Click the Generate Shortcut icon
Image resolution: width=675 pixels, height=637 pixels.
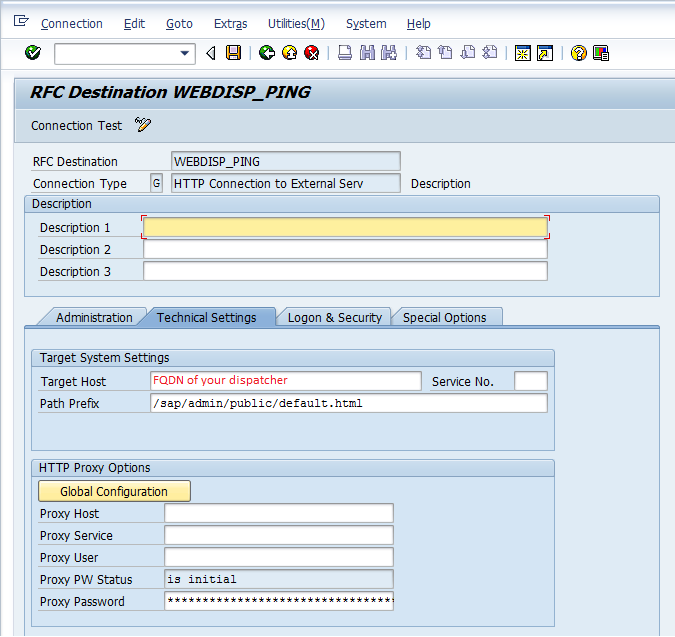(545, 53)
